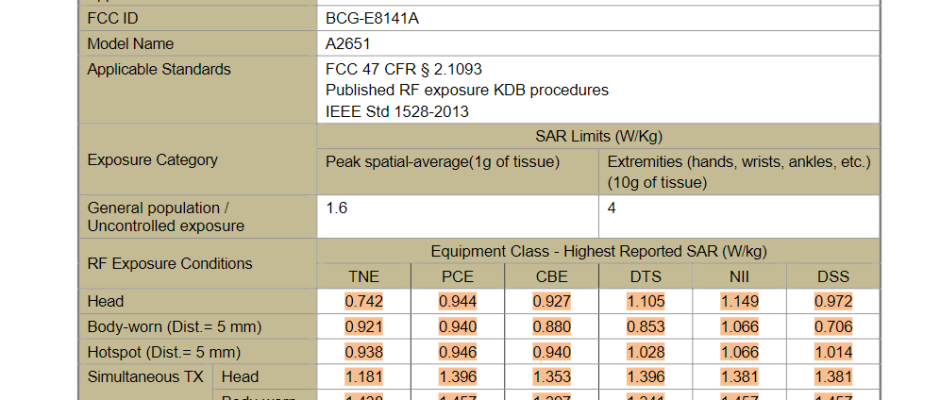
Task: Select Body-worn DSS value 0.706
Action: pos(833,327)
